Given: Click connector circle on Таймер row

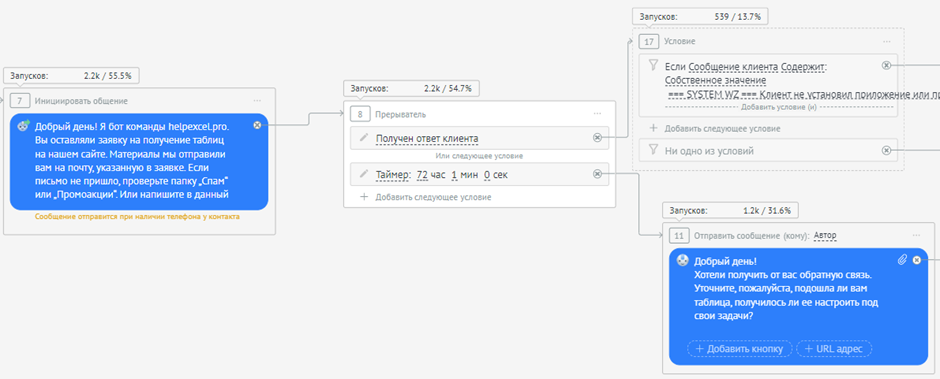Looking at the screenshot, I should [x=597, y=174].
